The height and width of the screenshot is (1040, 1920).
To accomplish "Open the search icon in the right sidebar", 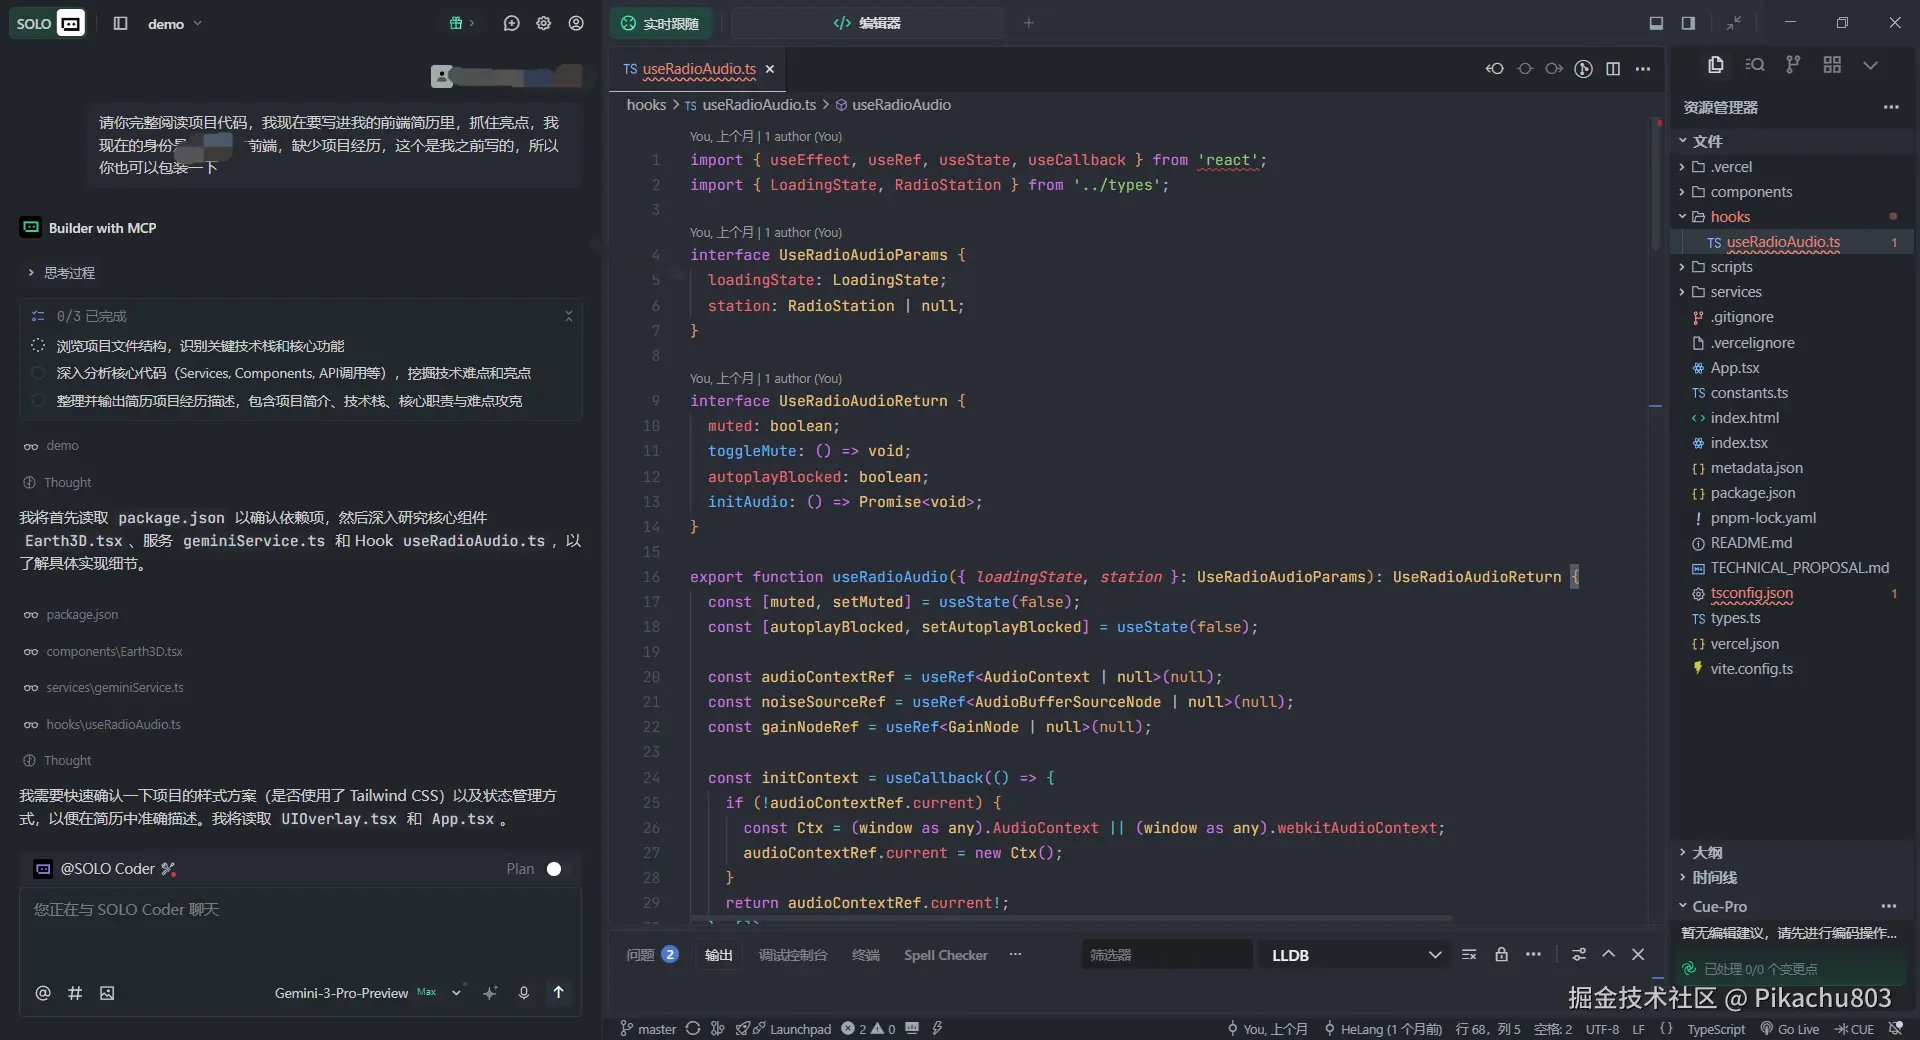I will click(x=1754, y=65).
